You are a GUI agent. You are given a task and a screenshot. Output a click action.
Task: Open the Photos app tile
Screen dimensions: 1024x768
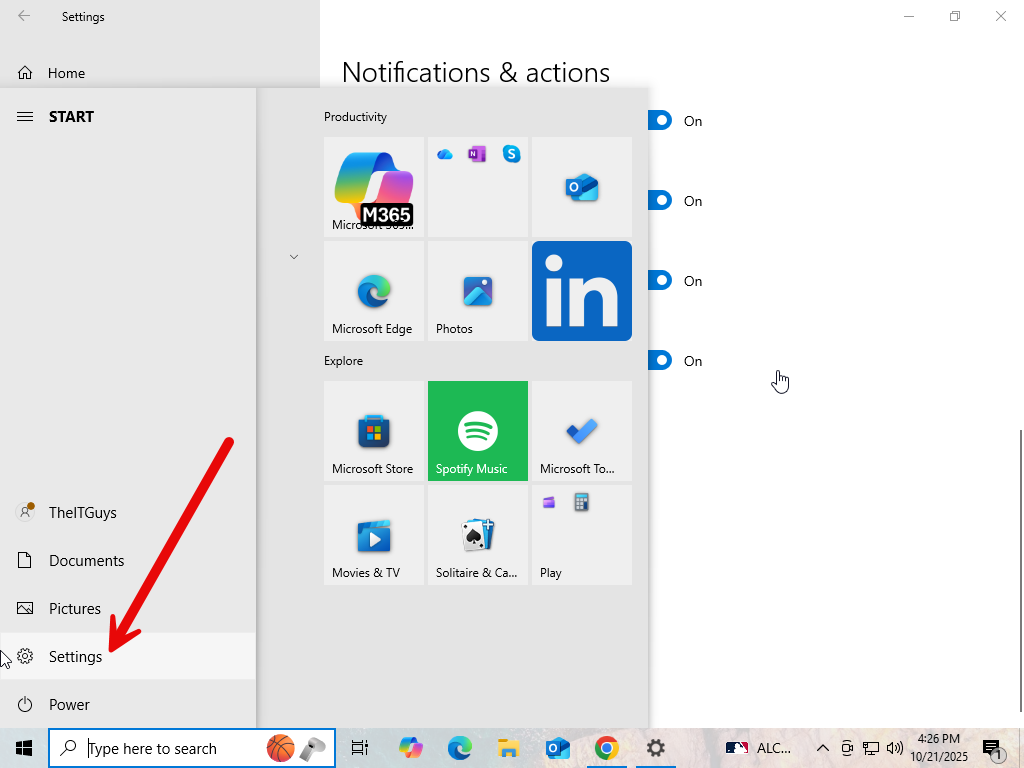click(x=478, y=291)
